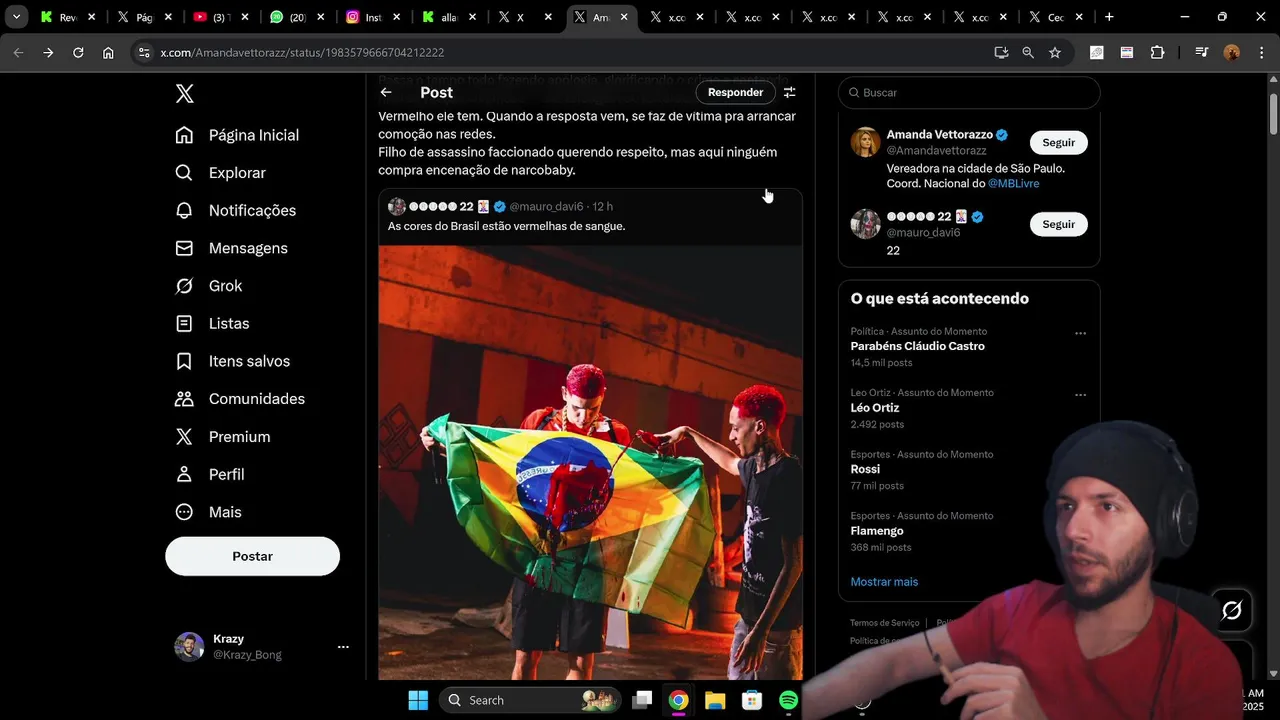Follow @mauro_davi6 with Seguir button

click(1058, 224)
